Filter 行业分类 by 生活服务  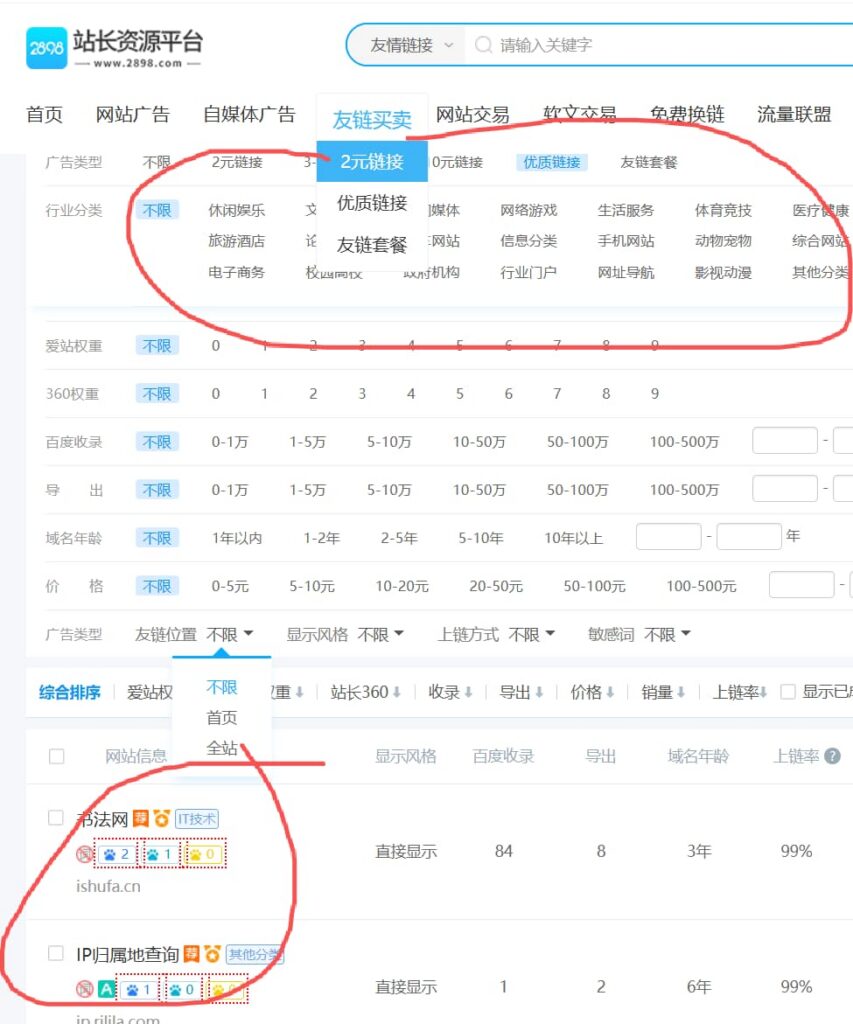(626, 210)
